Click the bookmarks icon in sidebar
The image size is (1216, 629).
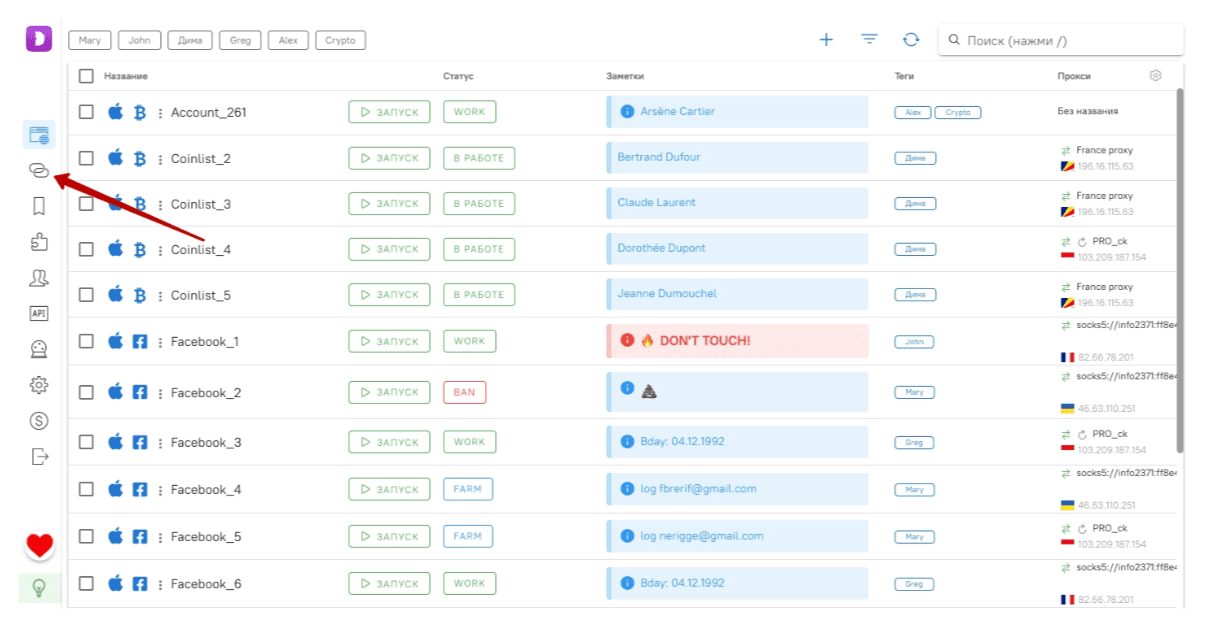point(39,206)
